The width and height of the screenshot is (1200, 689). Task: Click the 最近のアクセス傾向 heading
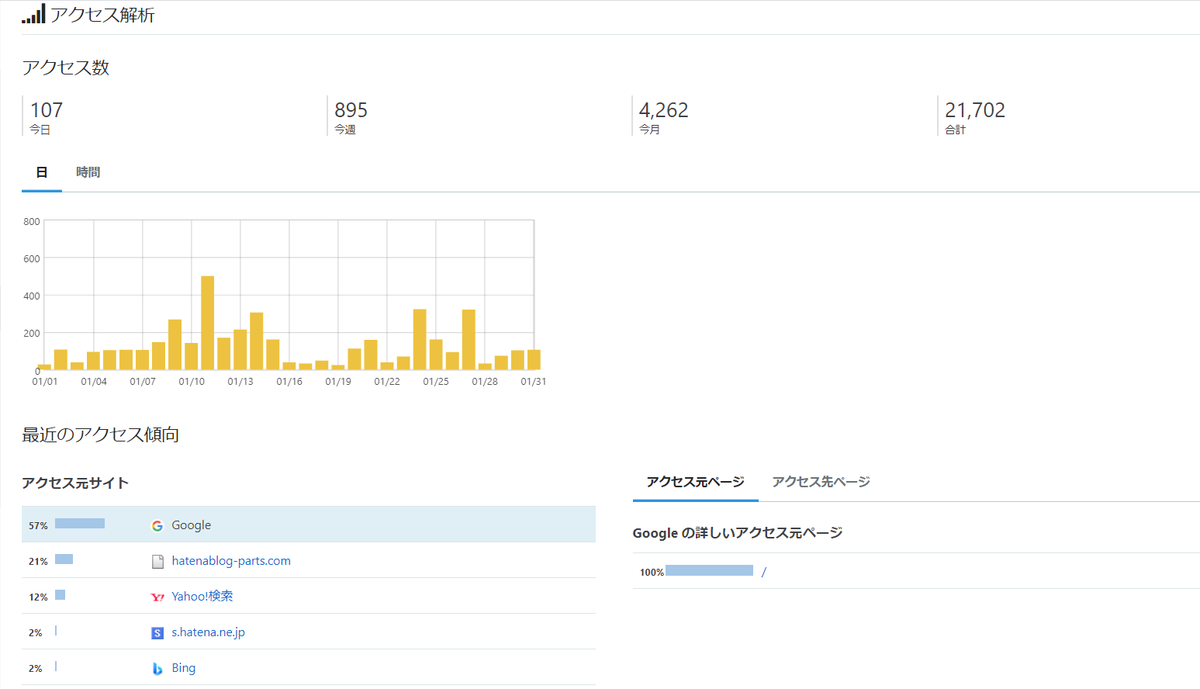pos(100,435)
